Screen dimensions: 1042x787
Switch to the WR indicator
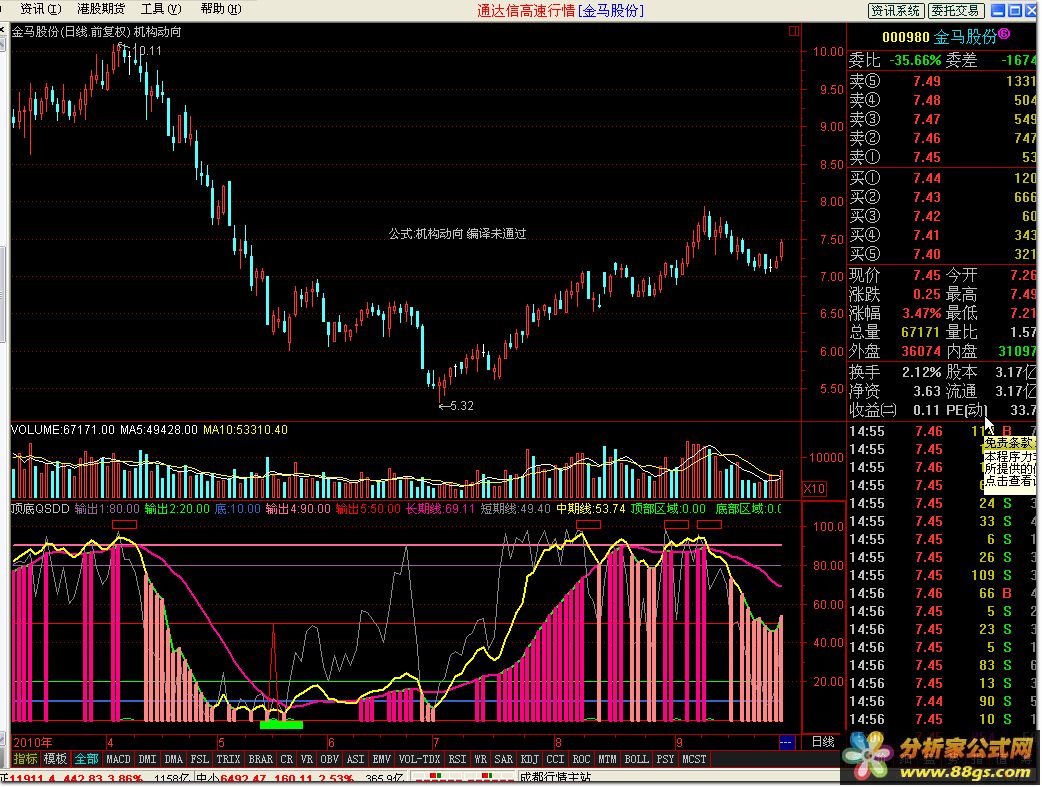pyautogui.click(x=480, y=758)
